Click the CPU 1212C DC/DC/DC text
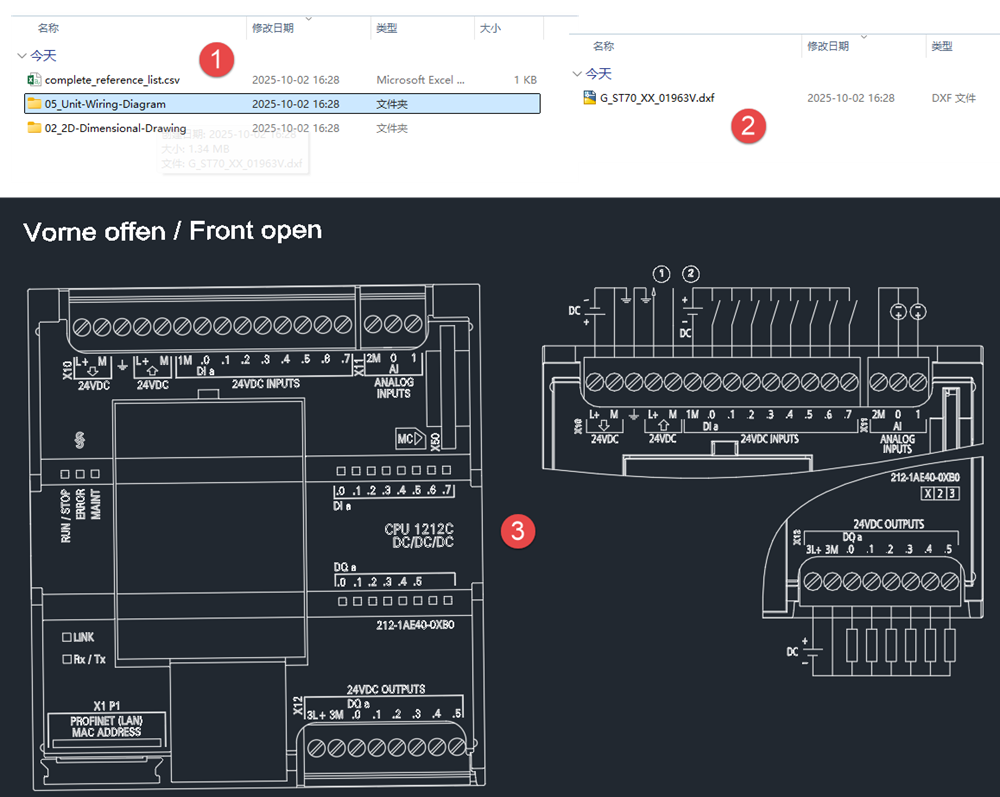 pyautogui.click(x=419, y=535)
